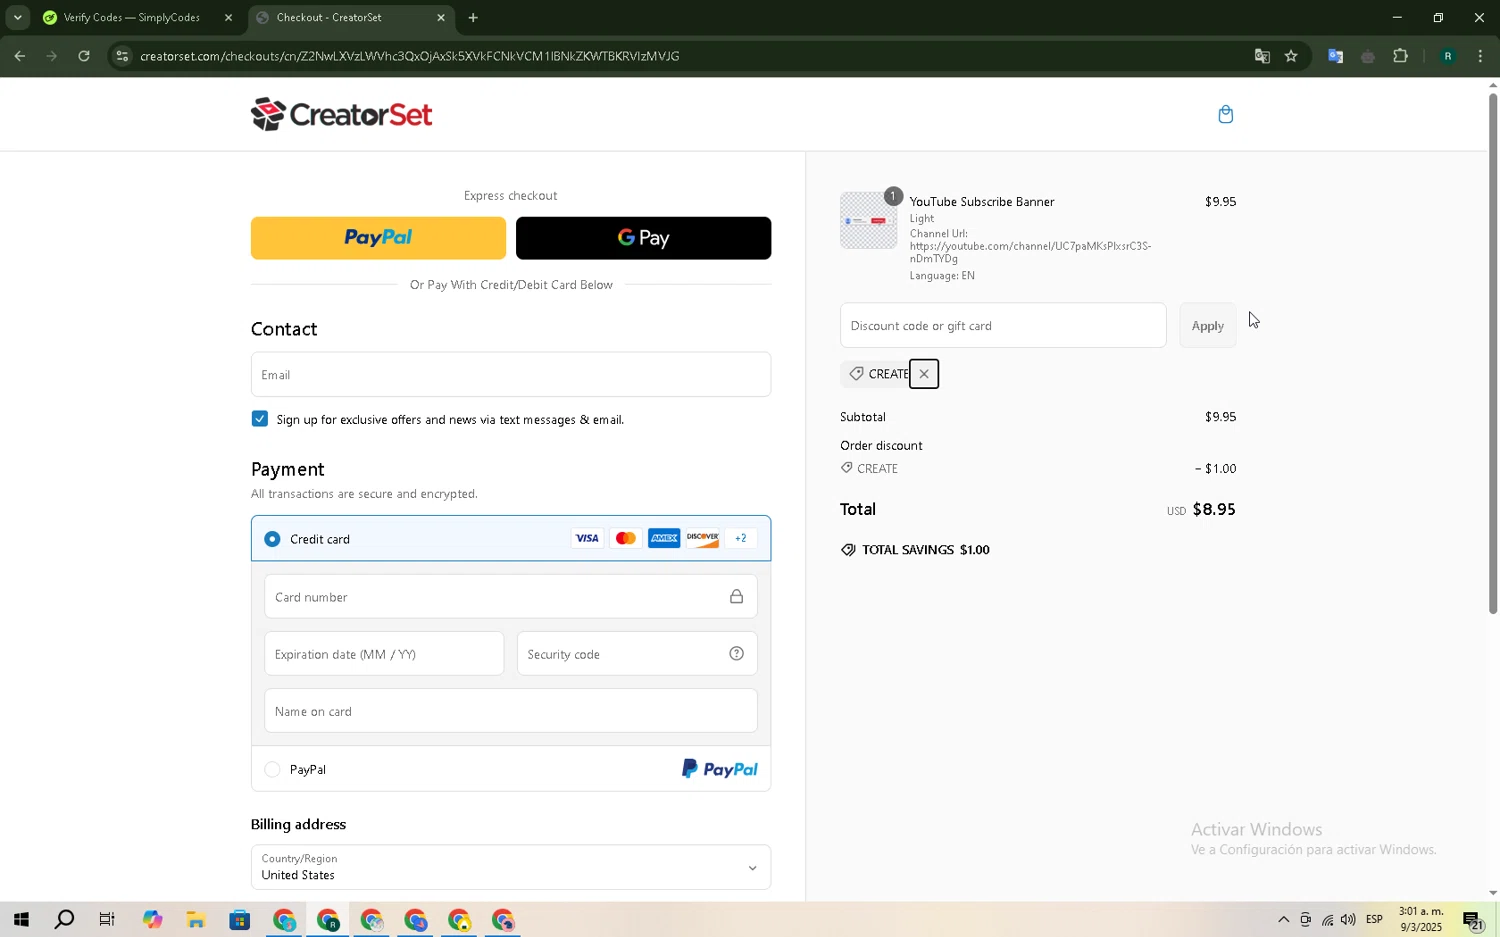Open the shopping bag cart icon
The image size is (1500, 937).
point(1225,114)
